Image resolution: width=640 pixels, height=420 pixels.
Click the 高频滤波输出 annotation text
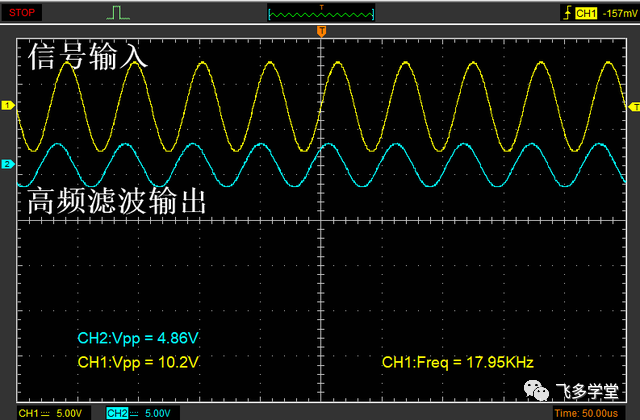pos(117,201)
